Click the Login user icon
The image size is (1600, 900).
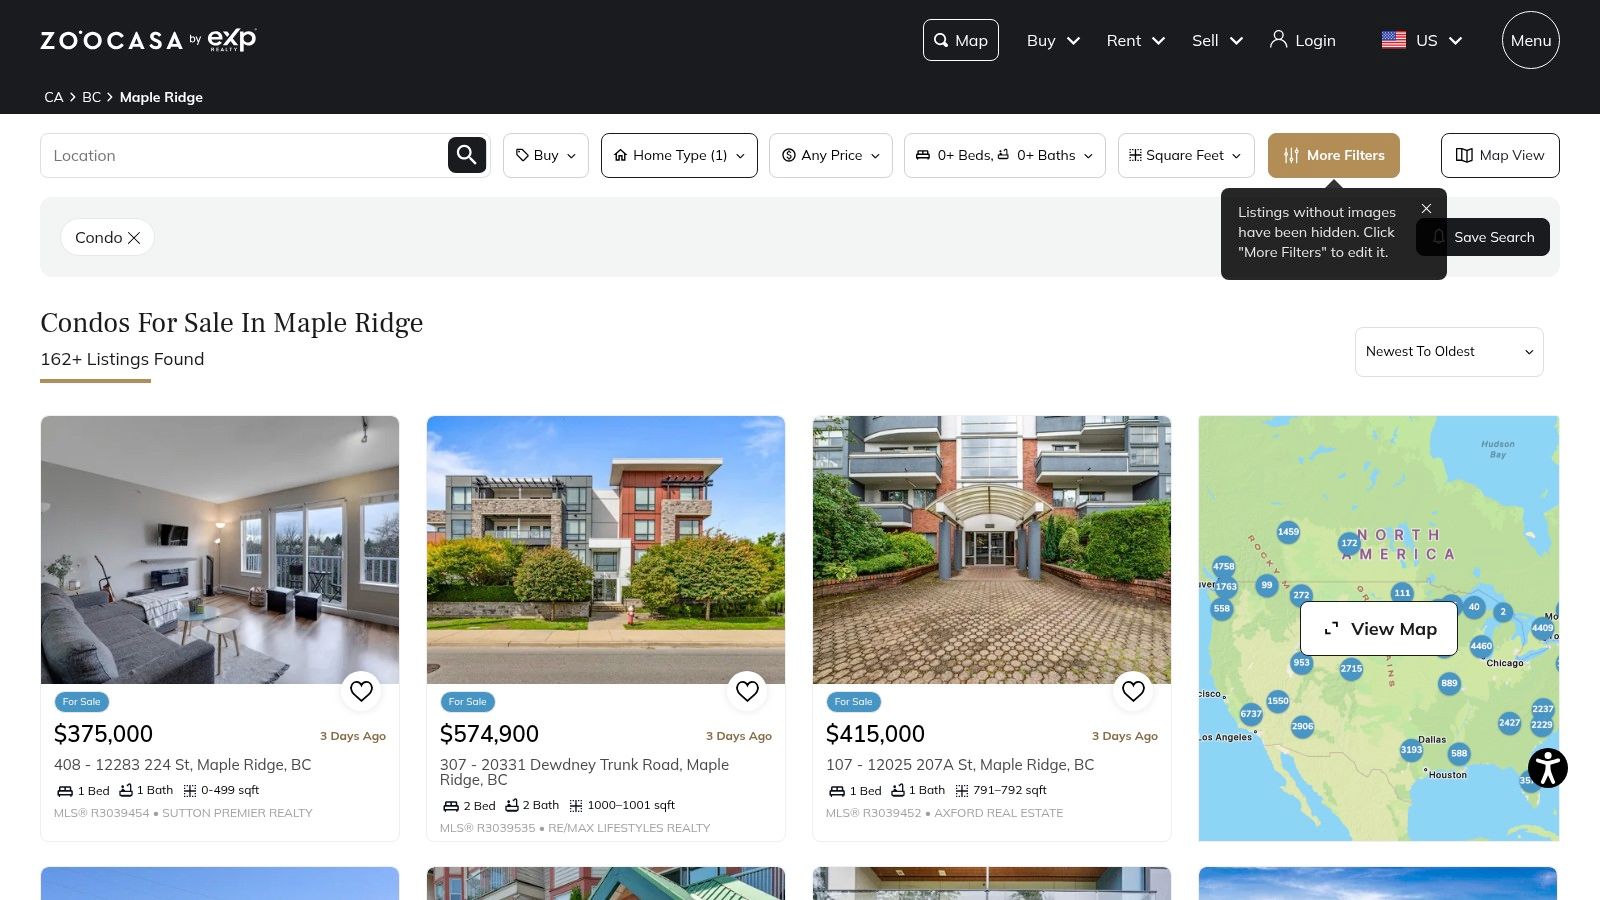pyautogui.click(x=1278, y=39)
